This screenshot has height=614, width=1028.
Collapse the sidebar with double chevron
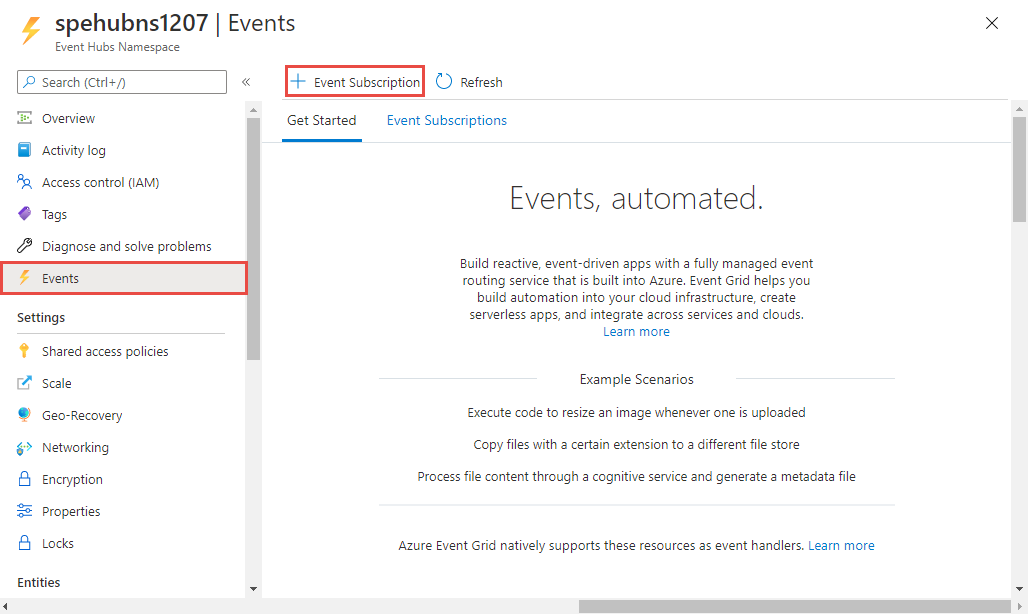246,82
